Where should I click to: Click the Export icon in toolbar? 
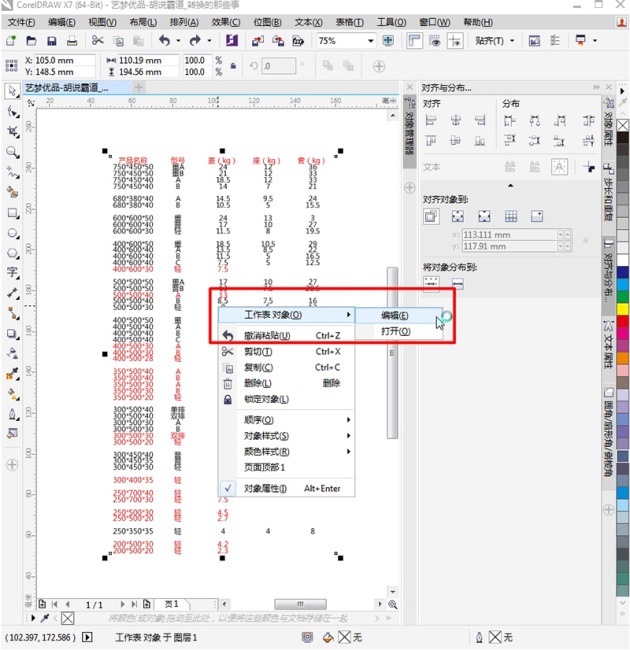point(278,41)
